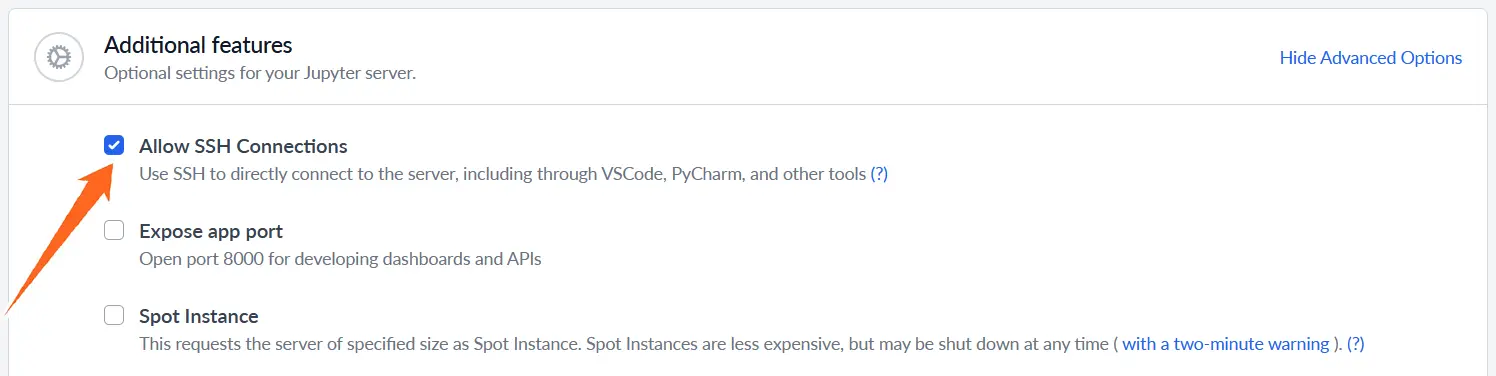Click the blue checkmark in SSH checkbox
The height and width of the screenshot is (376, 1496).
tap(114, 145)
